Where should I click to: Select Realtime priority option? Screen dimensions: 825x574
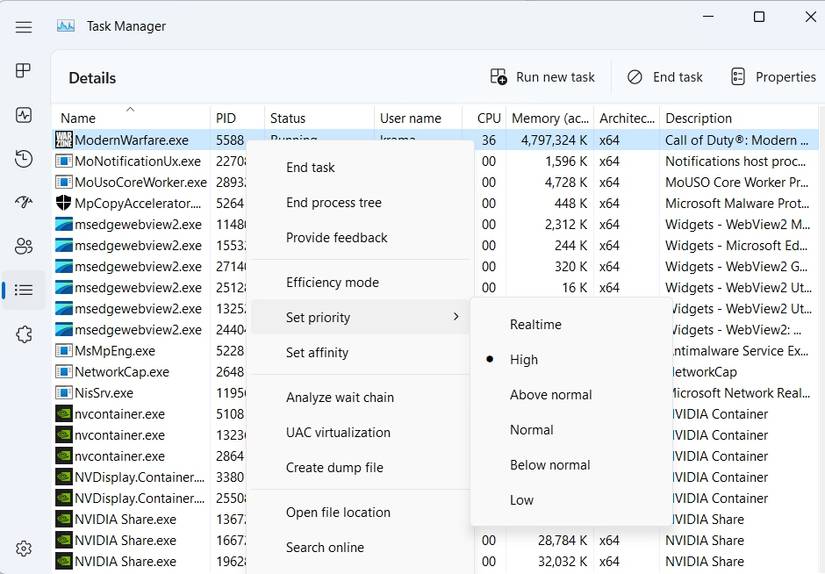[x=535, y=324]
